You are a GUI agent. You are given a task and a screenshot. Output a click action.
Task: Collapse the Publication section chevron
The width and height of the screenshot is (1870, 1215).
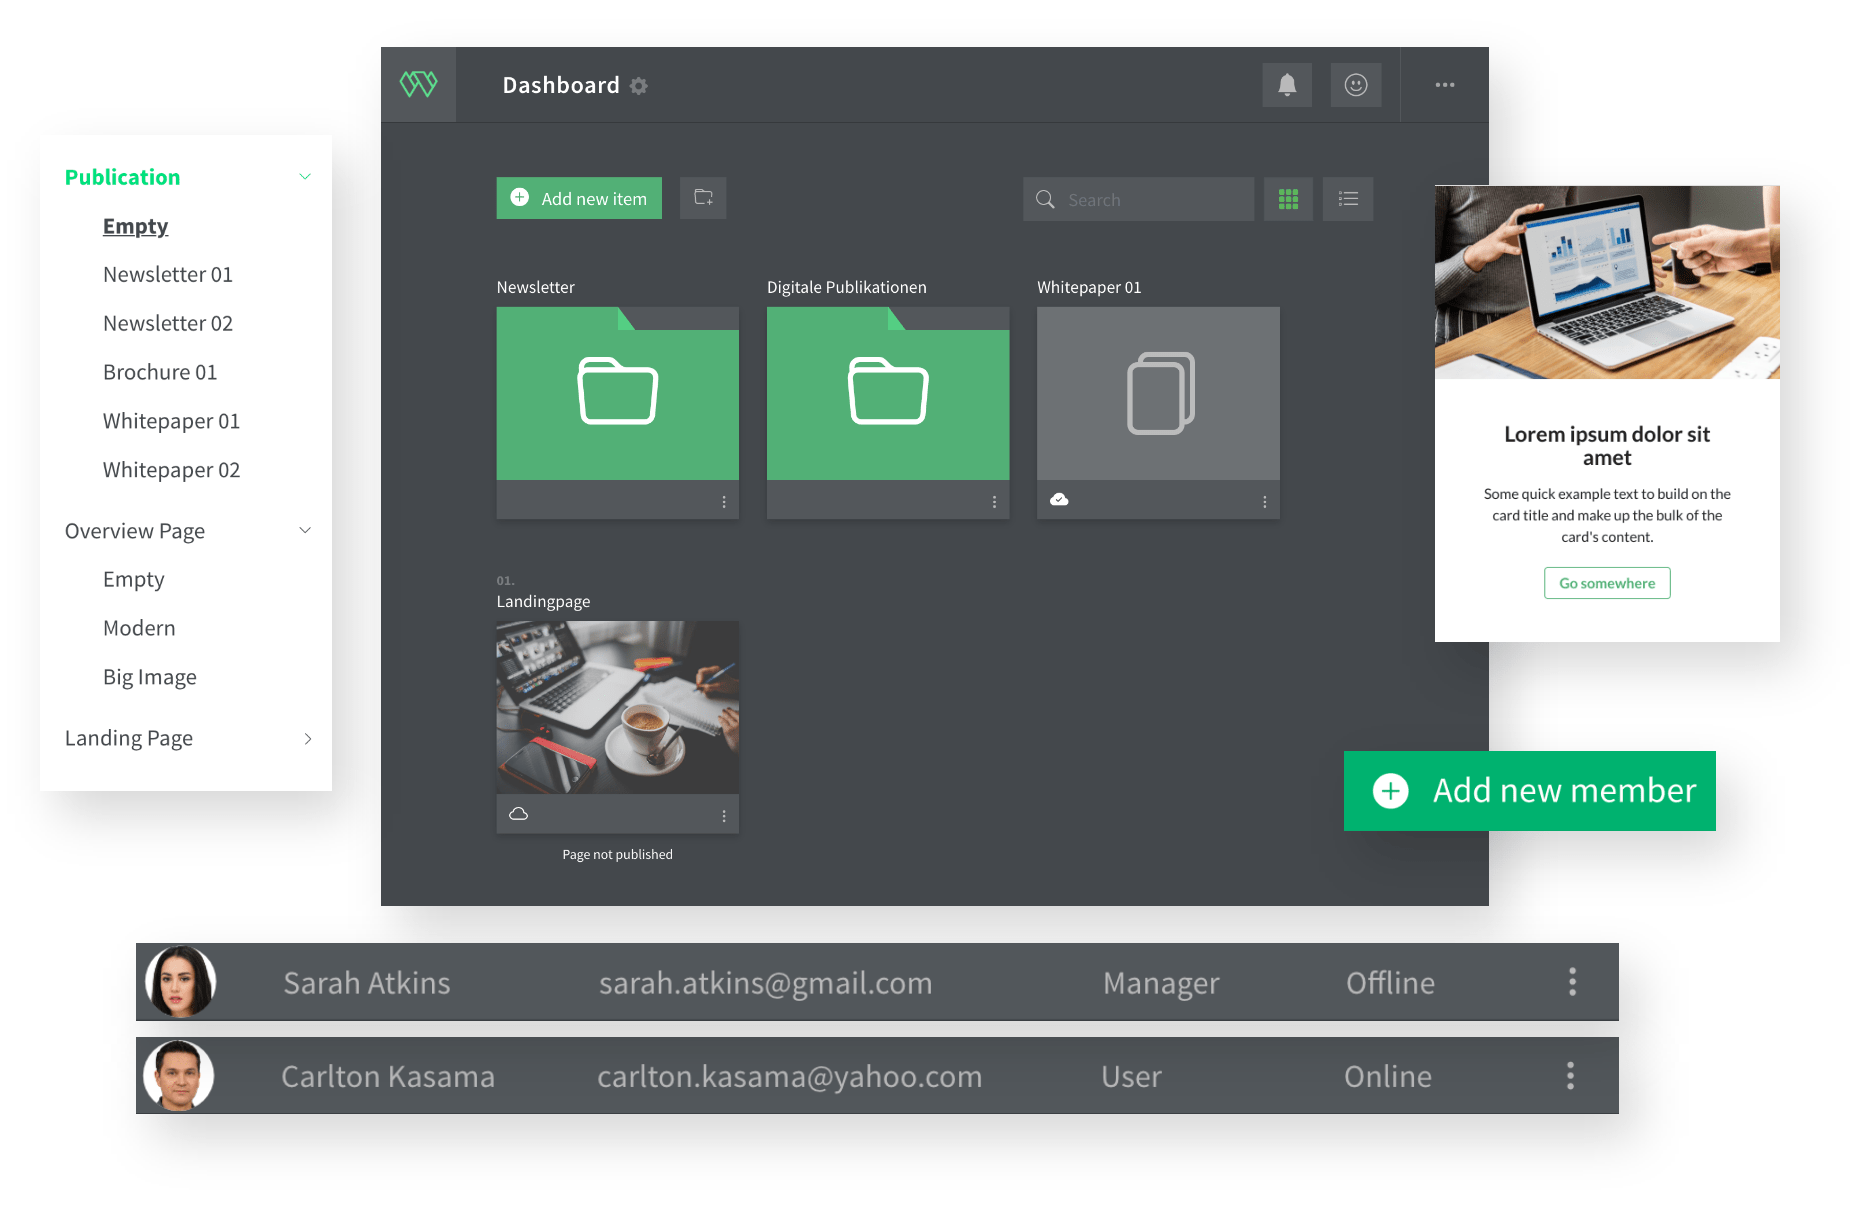click(x=305, y=177)
